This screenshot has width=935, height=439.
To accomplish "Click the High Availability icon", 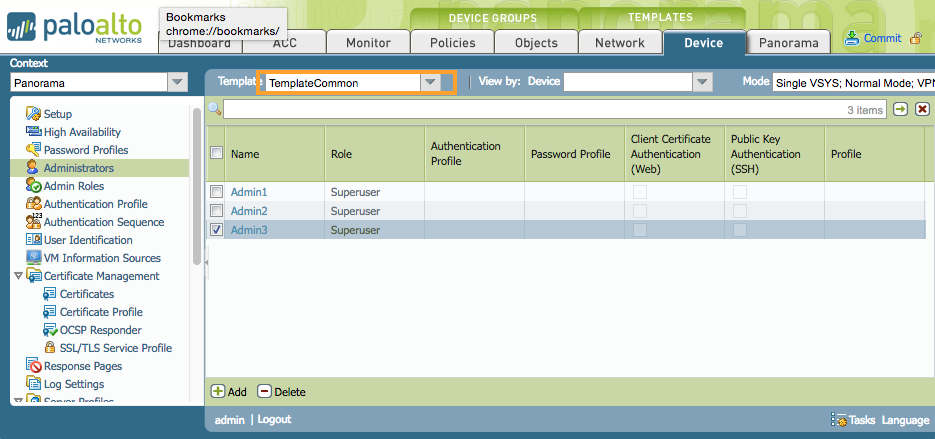I will [34, 132].
